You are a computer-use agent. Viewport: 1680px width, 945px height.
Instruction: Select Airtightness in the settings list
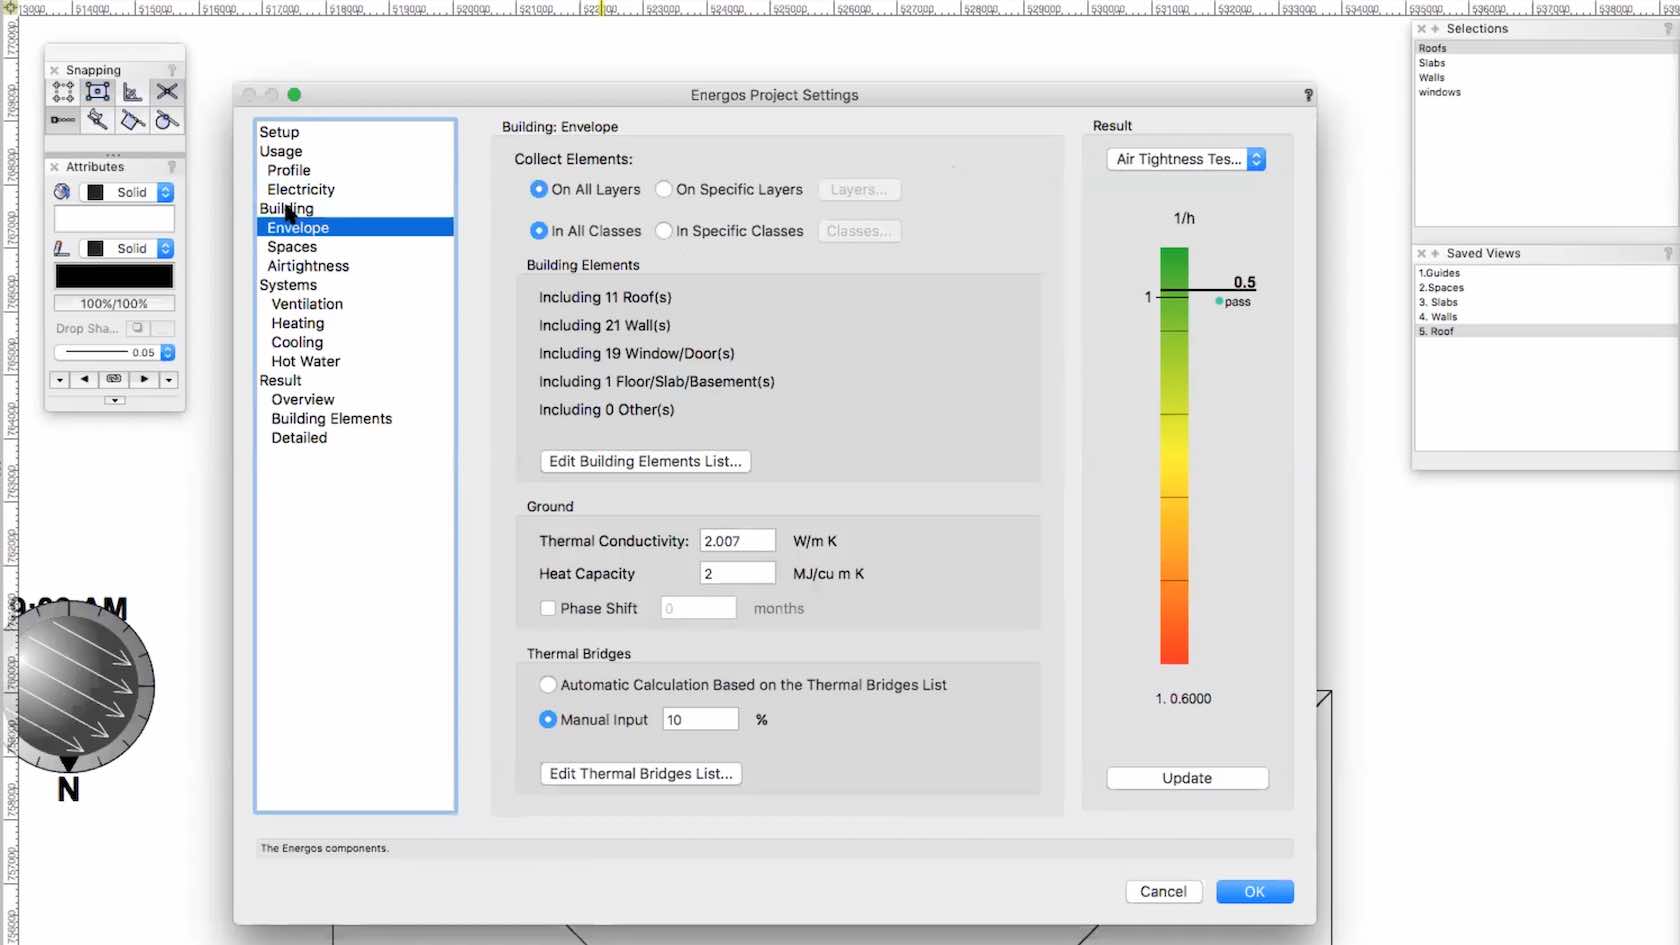coord(308,266)
